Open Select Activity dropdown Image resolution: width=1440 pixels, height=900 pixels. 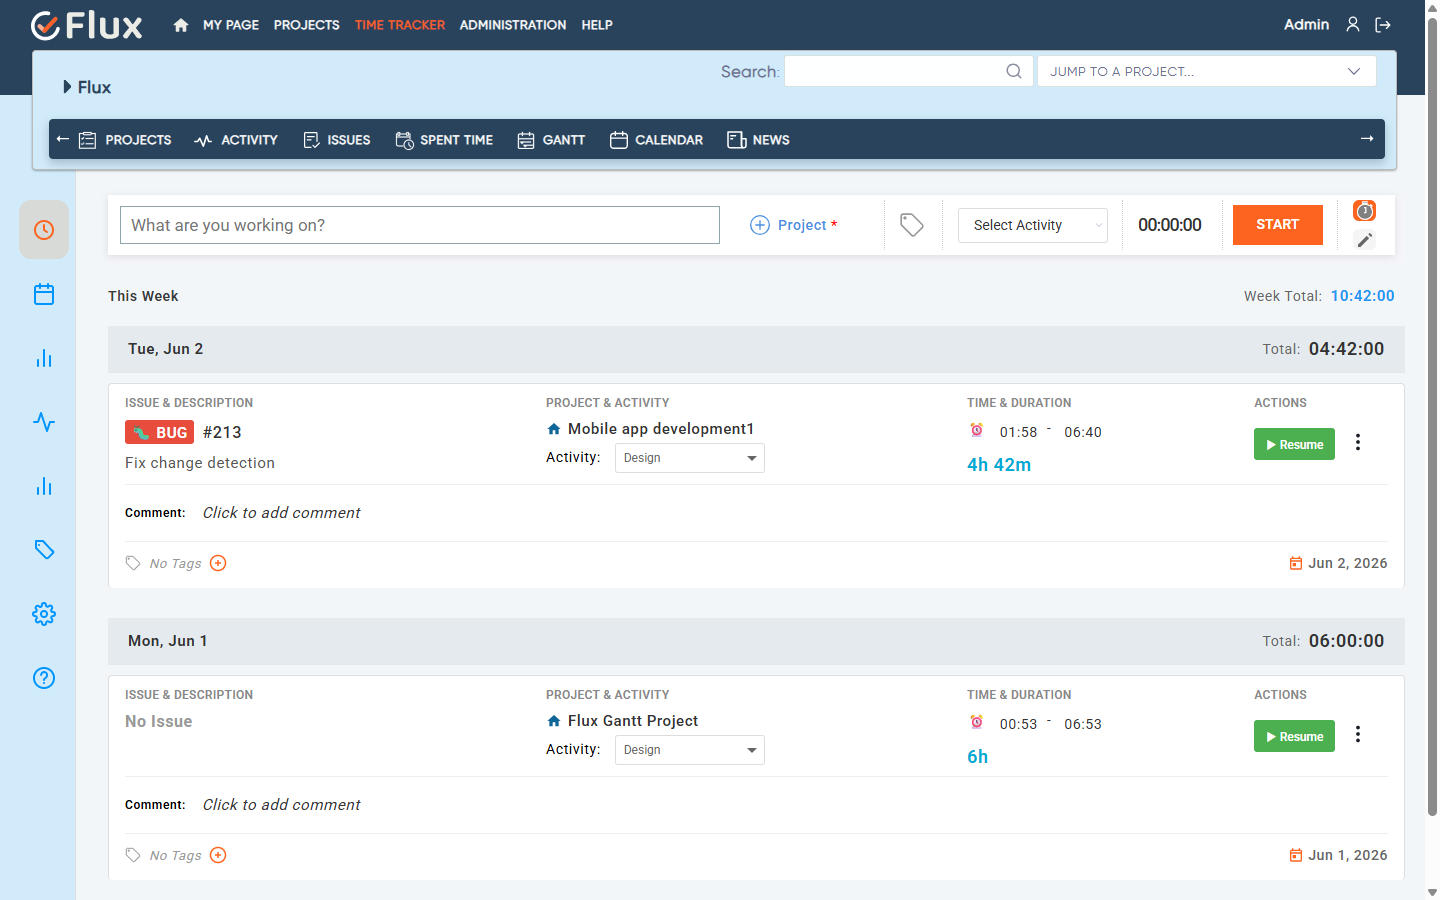coord(1033,225)
